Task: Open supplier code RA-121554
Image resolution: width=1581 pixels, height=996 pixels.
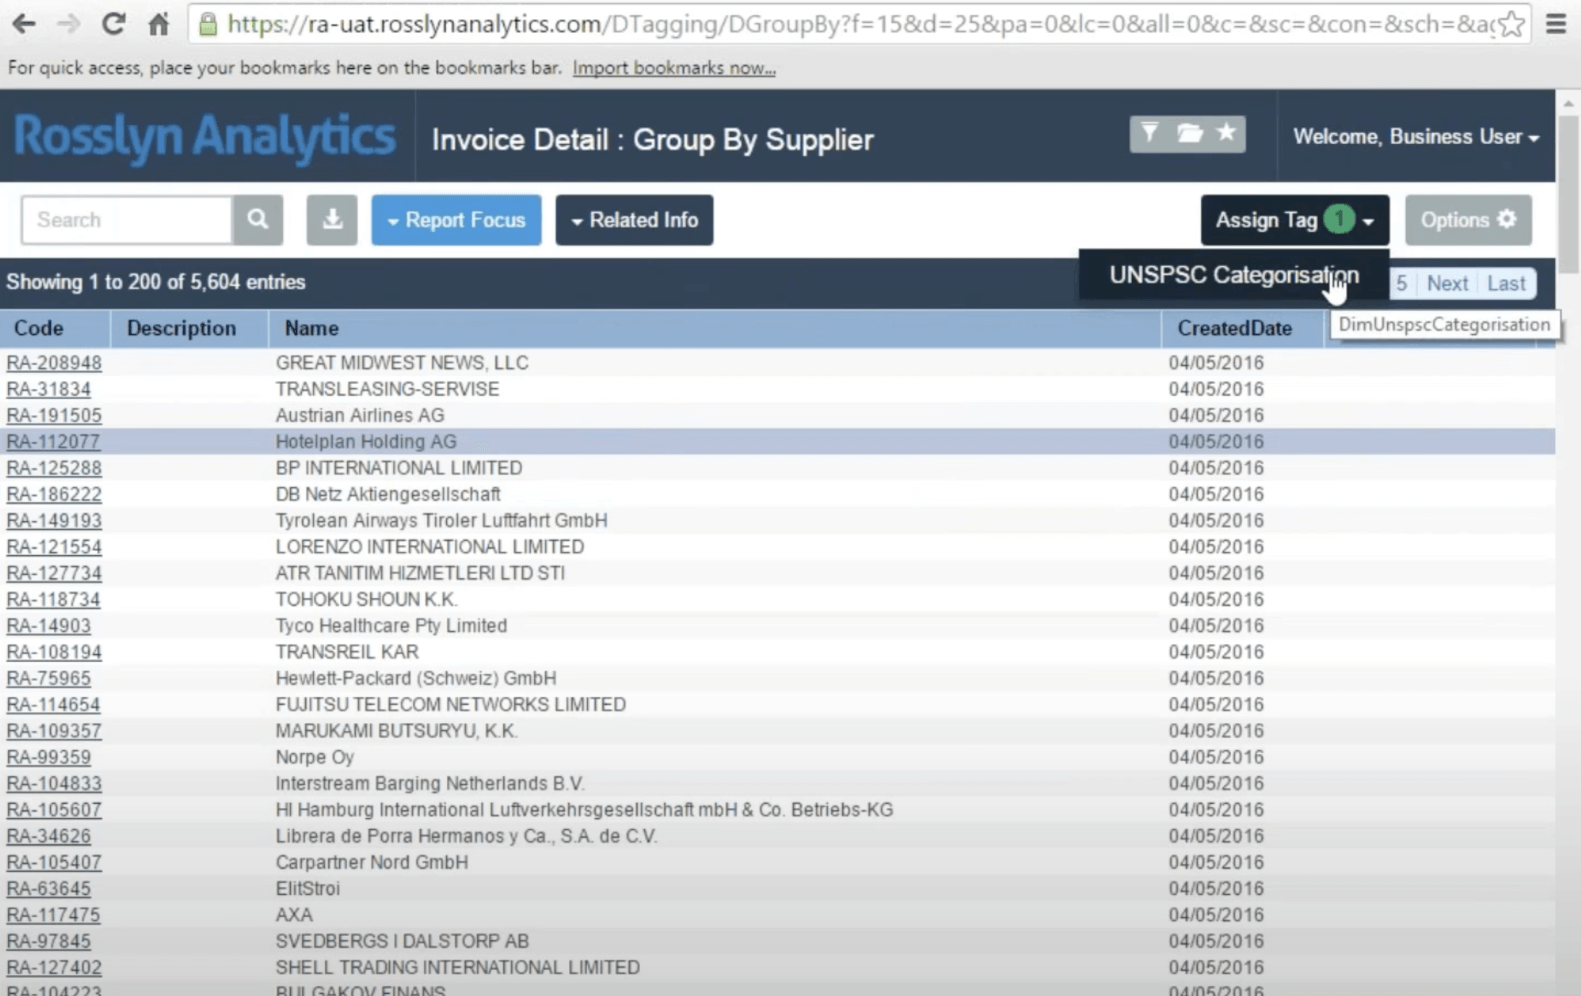Action: click(x=54, y=547)
